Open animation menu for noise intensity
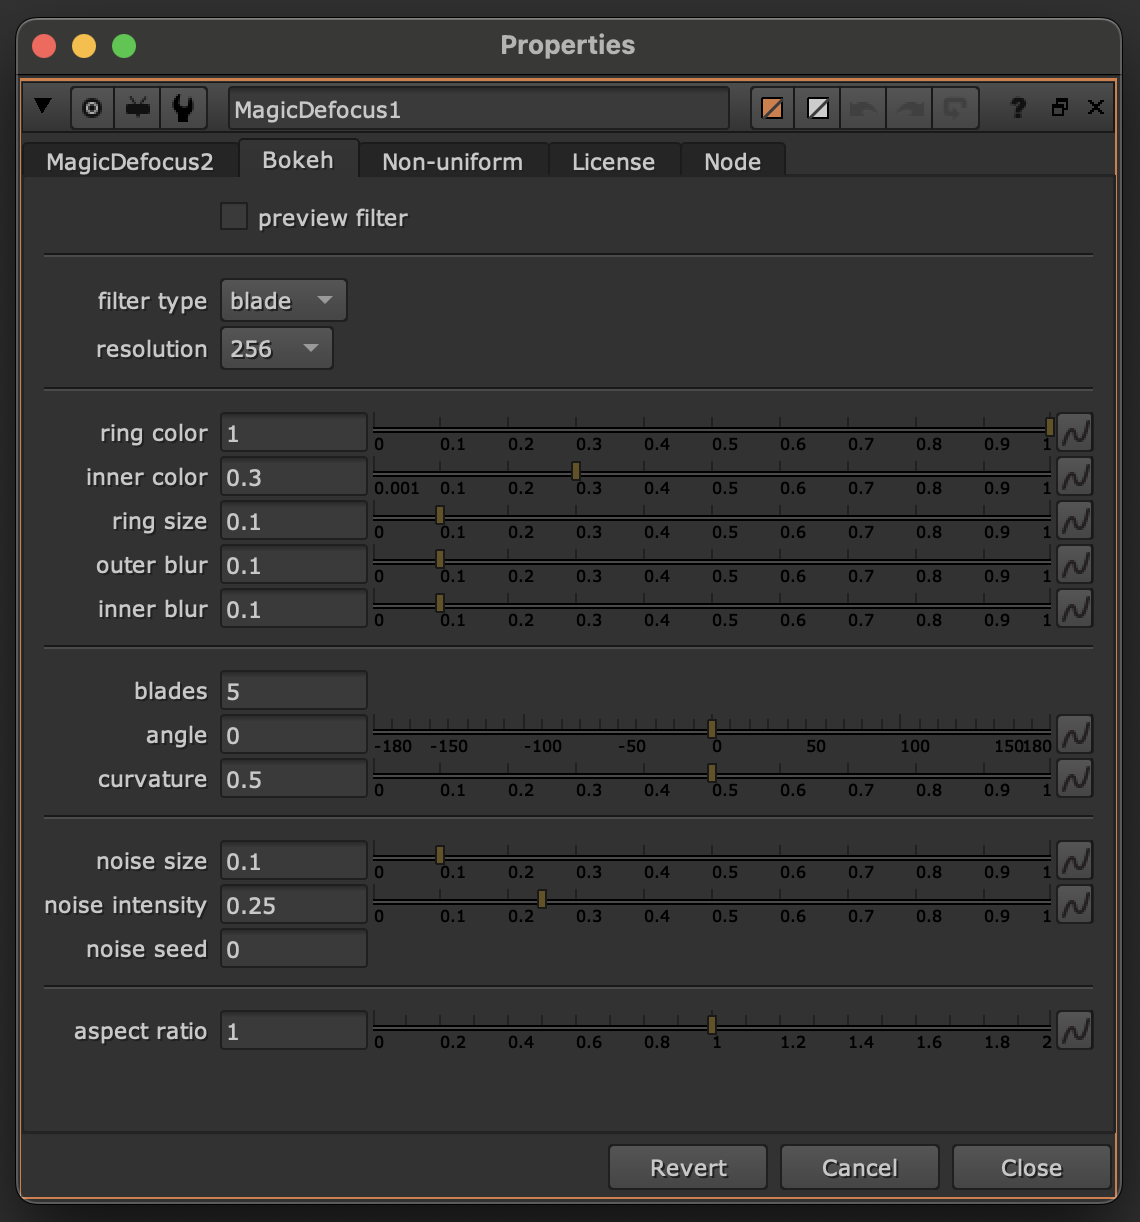Image resolution: width=1140 pixels, height=1222 pixels. (x=1075, y=905)
